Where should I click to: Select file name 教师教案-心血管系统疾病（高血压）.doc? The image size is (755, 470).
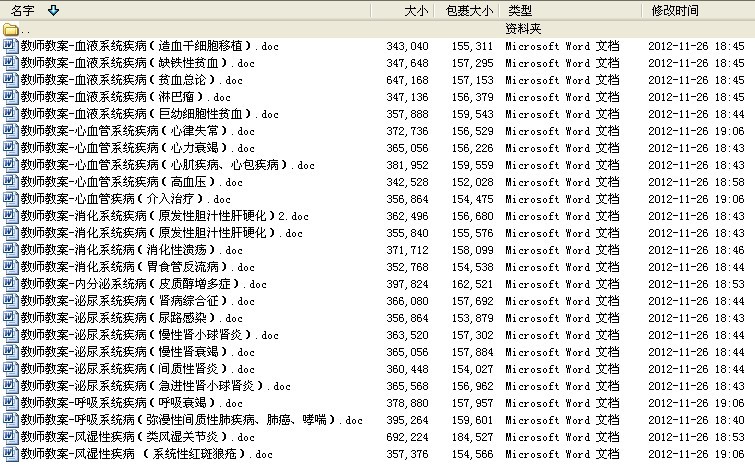131,182
